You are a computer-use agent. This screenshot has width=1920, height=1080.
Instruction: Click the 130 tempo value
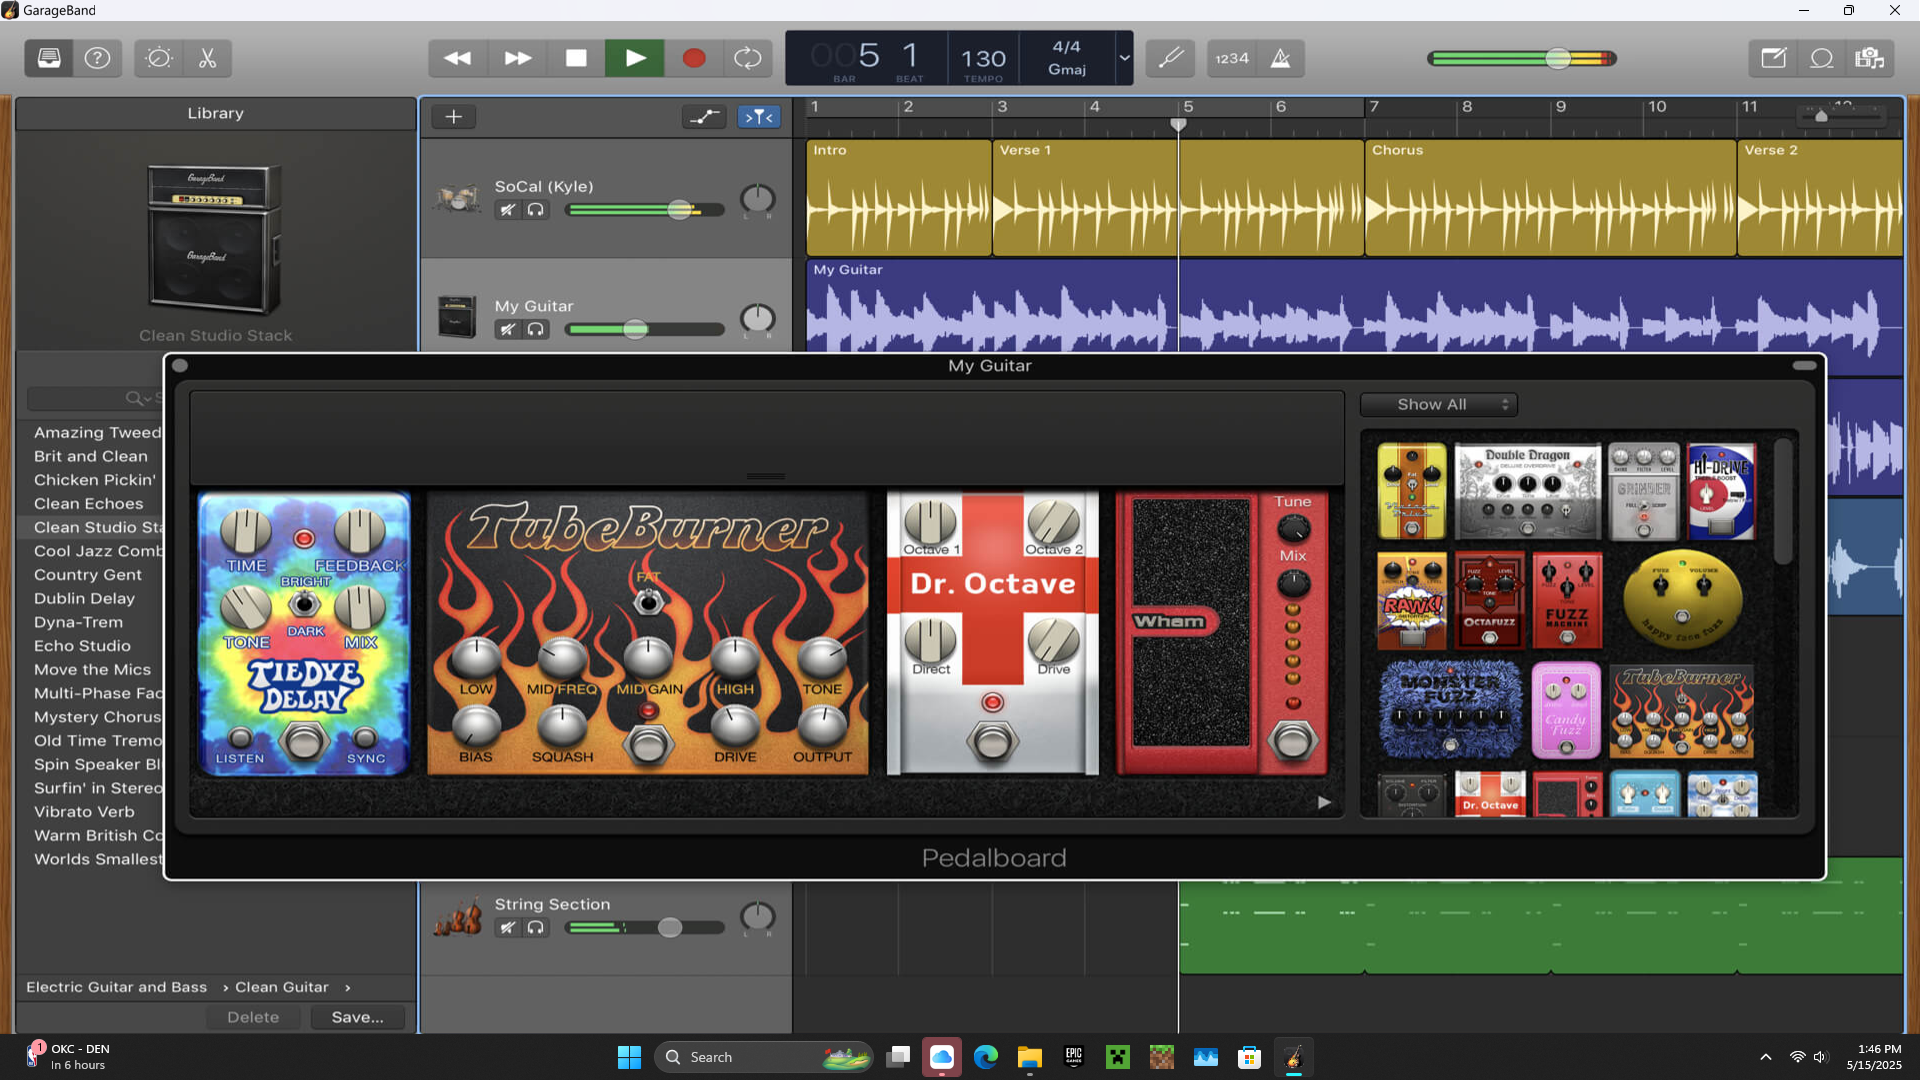(x=984, y=59)
